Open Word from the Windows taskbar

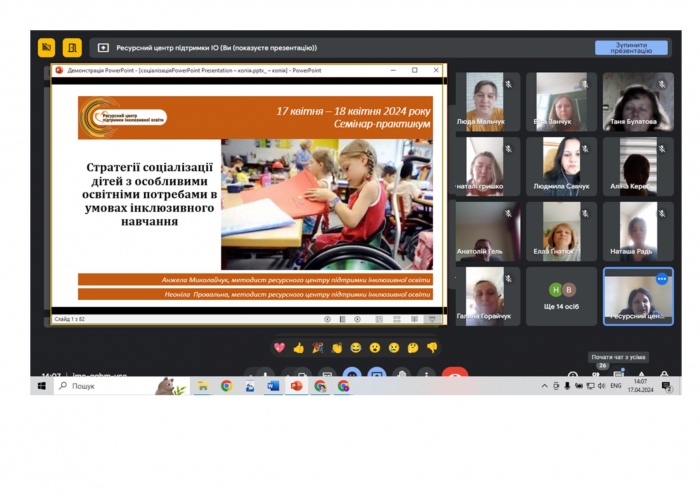273,386
